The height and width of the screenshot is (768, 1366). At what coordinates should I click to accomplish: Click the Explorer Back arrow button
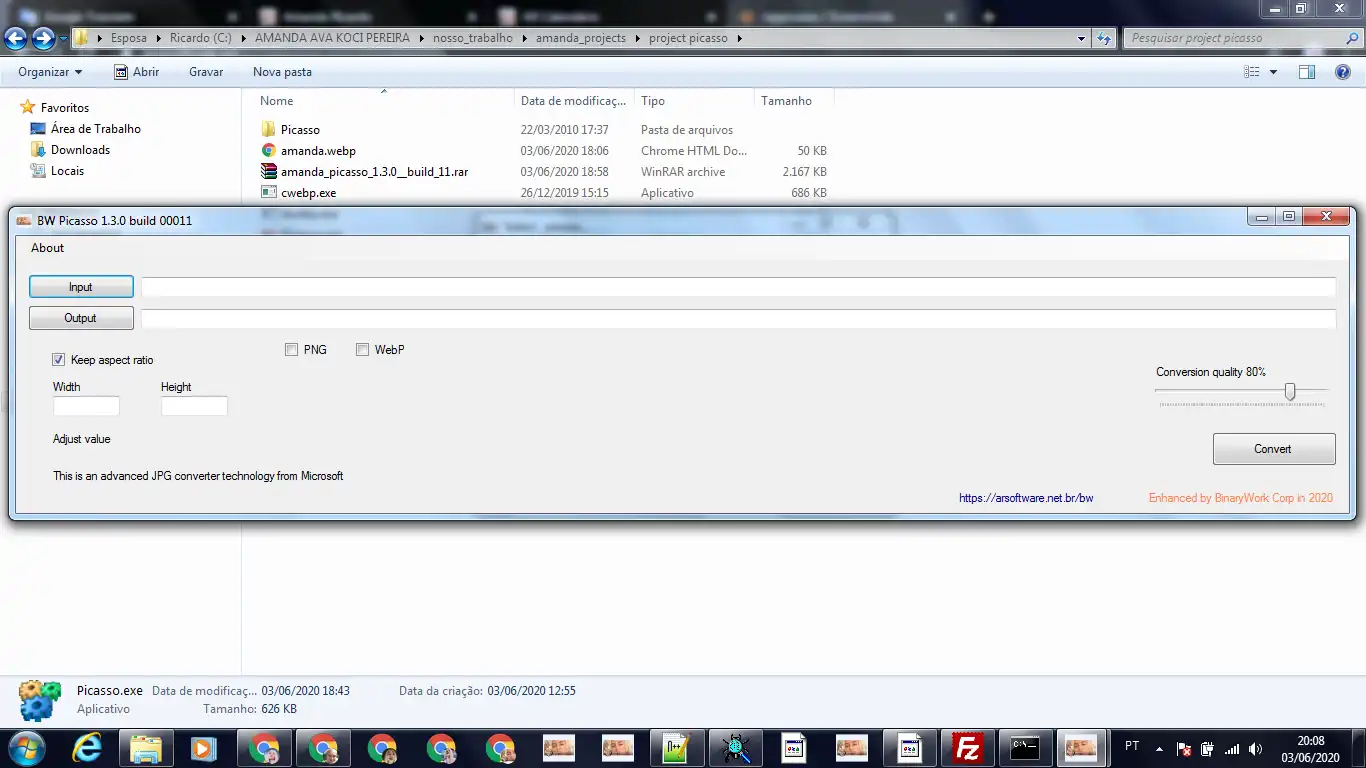point(16,38)
